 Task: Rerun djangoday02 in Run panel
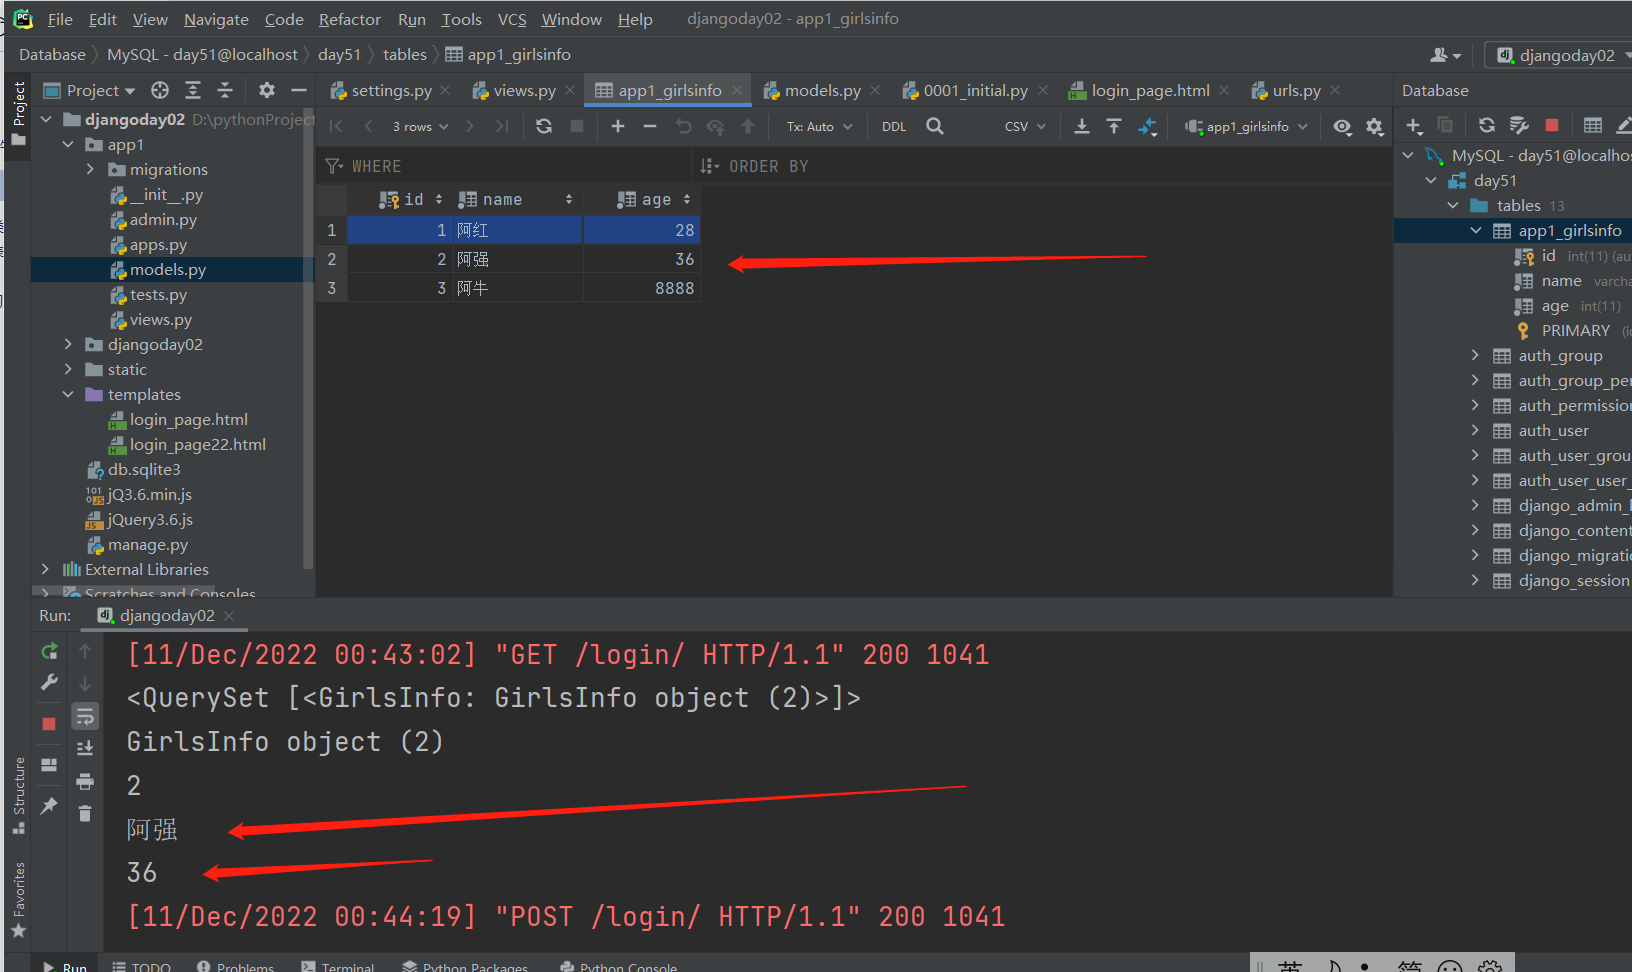tap(49, 652)
